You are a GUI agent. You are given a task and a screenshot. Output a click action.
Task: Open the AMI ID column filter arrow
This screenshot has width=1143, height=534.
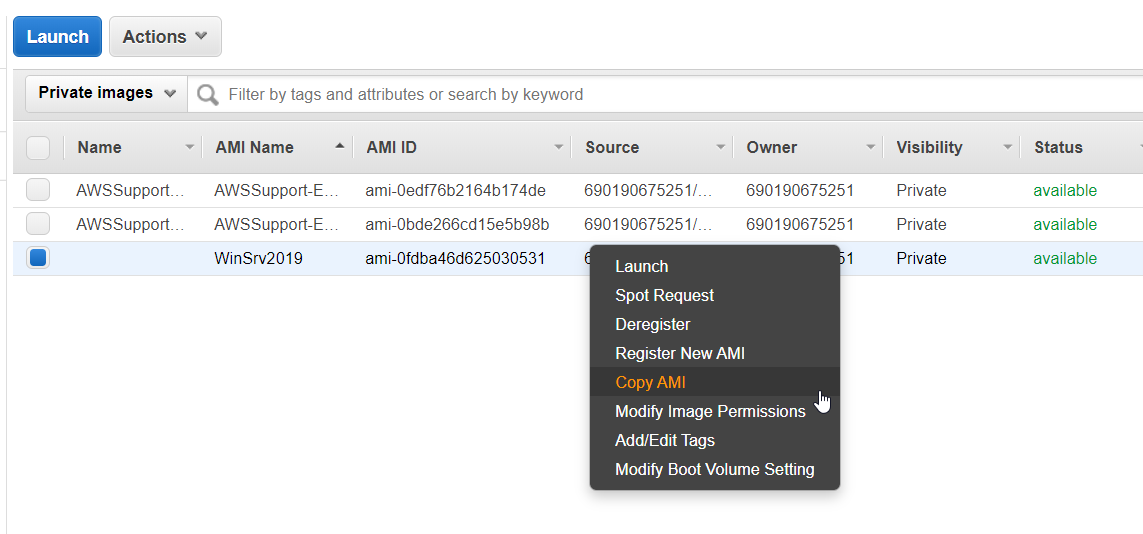point(559,148)
